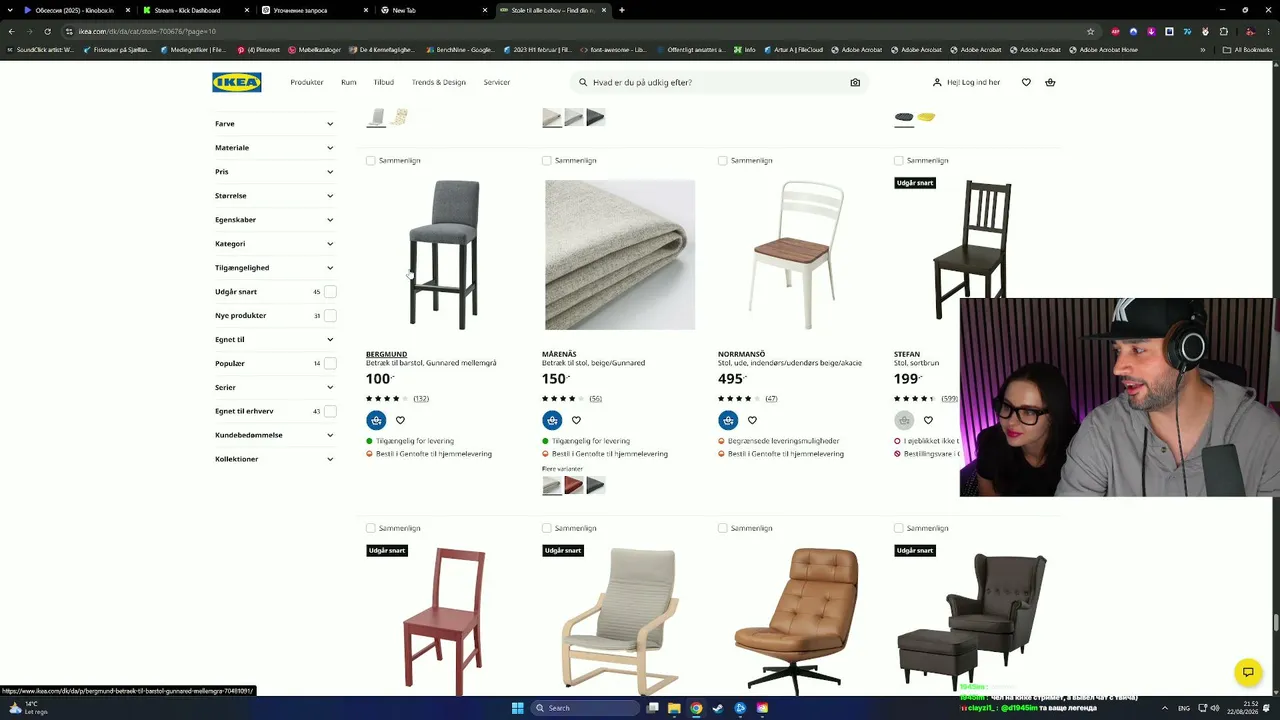Open the BERGMUND product link
Screen dimensions: 1280x720
(x=386, y=354)
